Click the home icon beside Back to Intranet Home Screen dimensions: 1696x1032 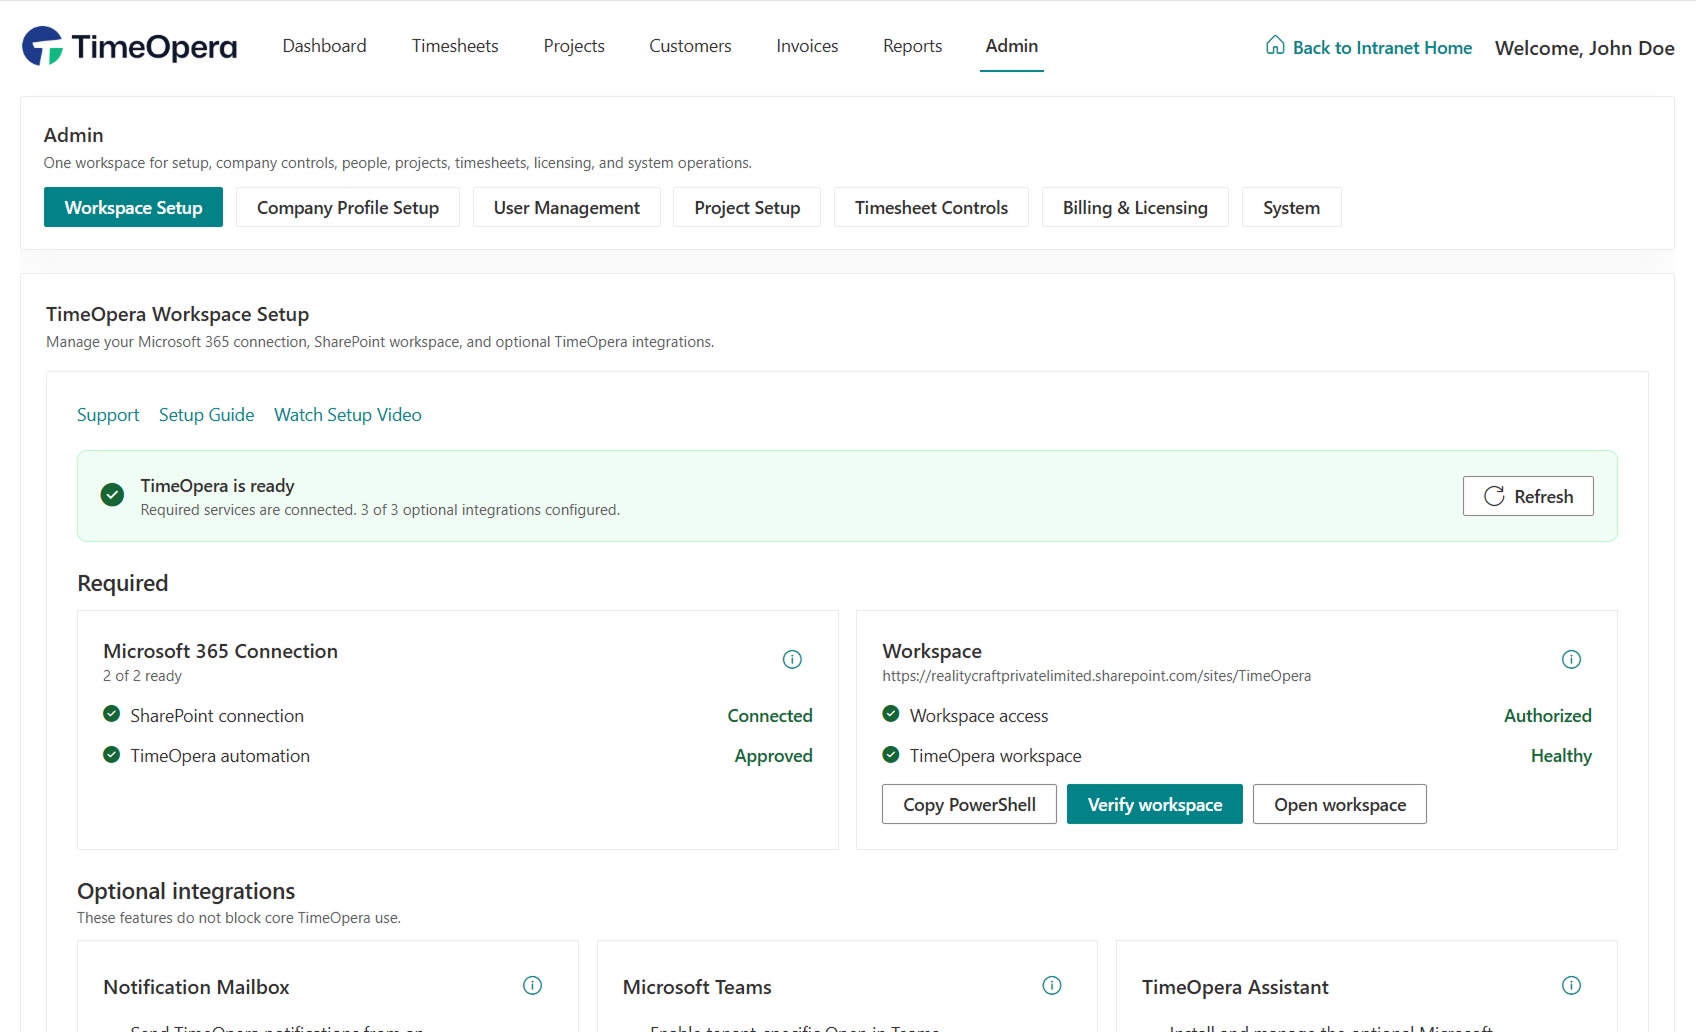tap(1275, 45)
